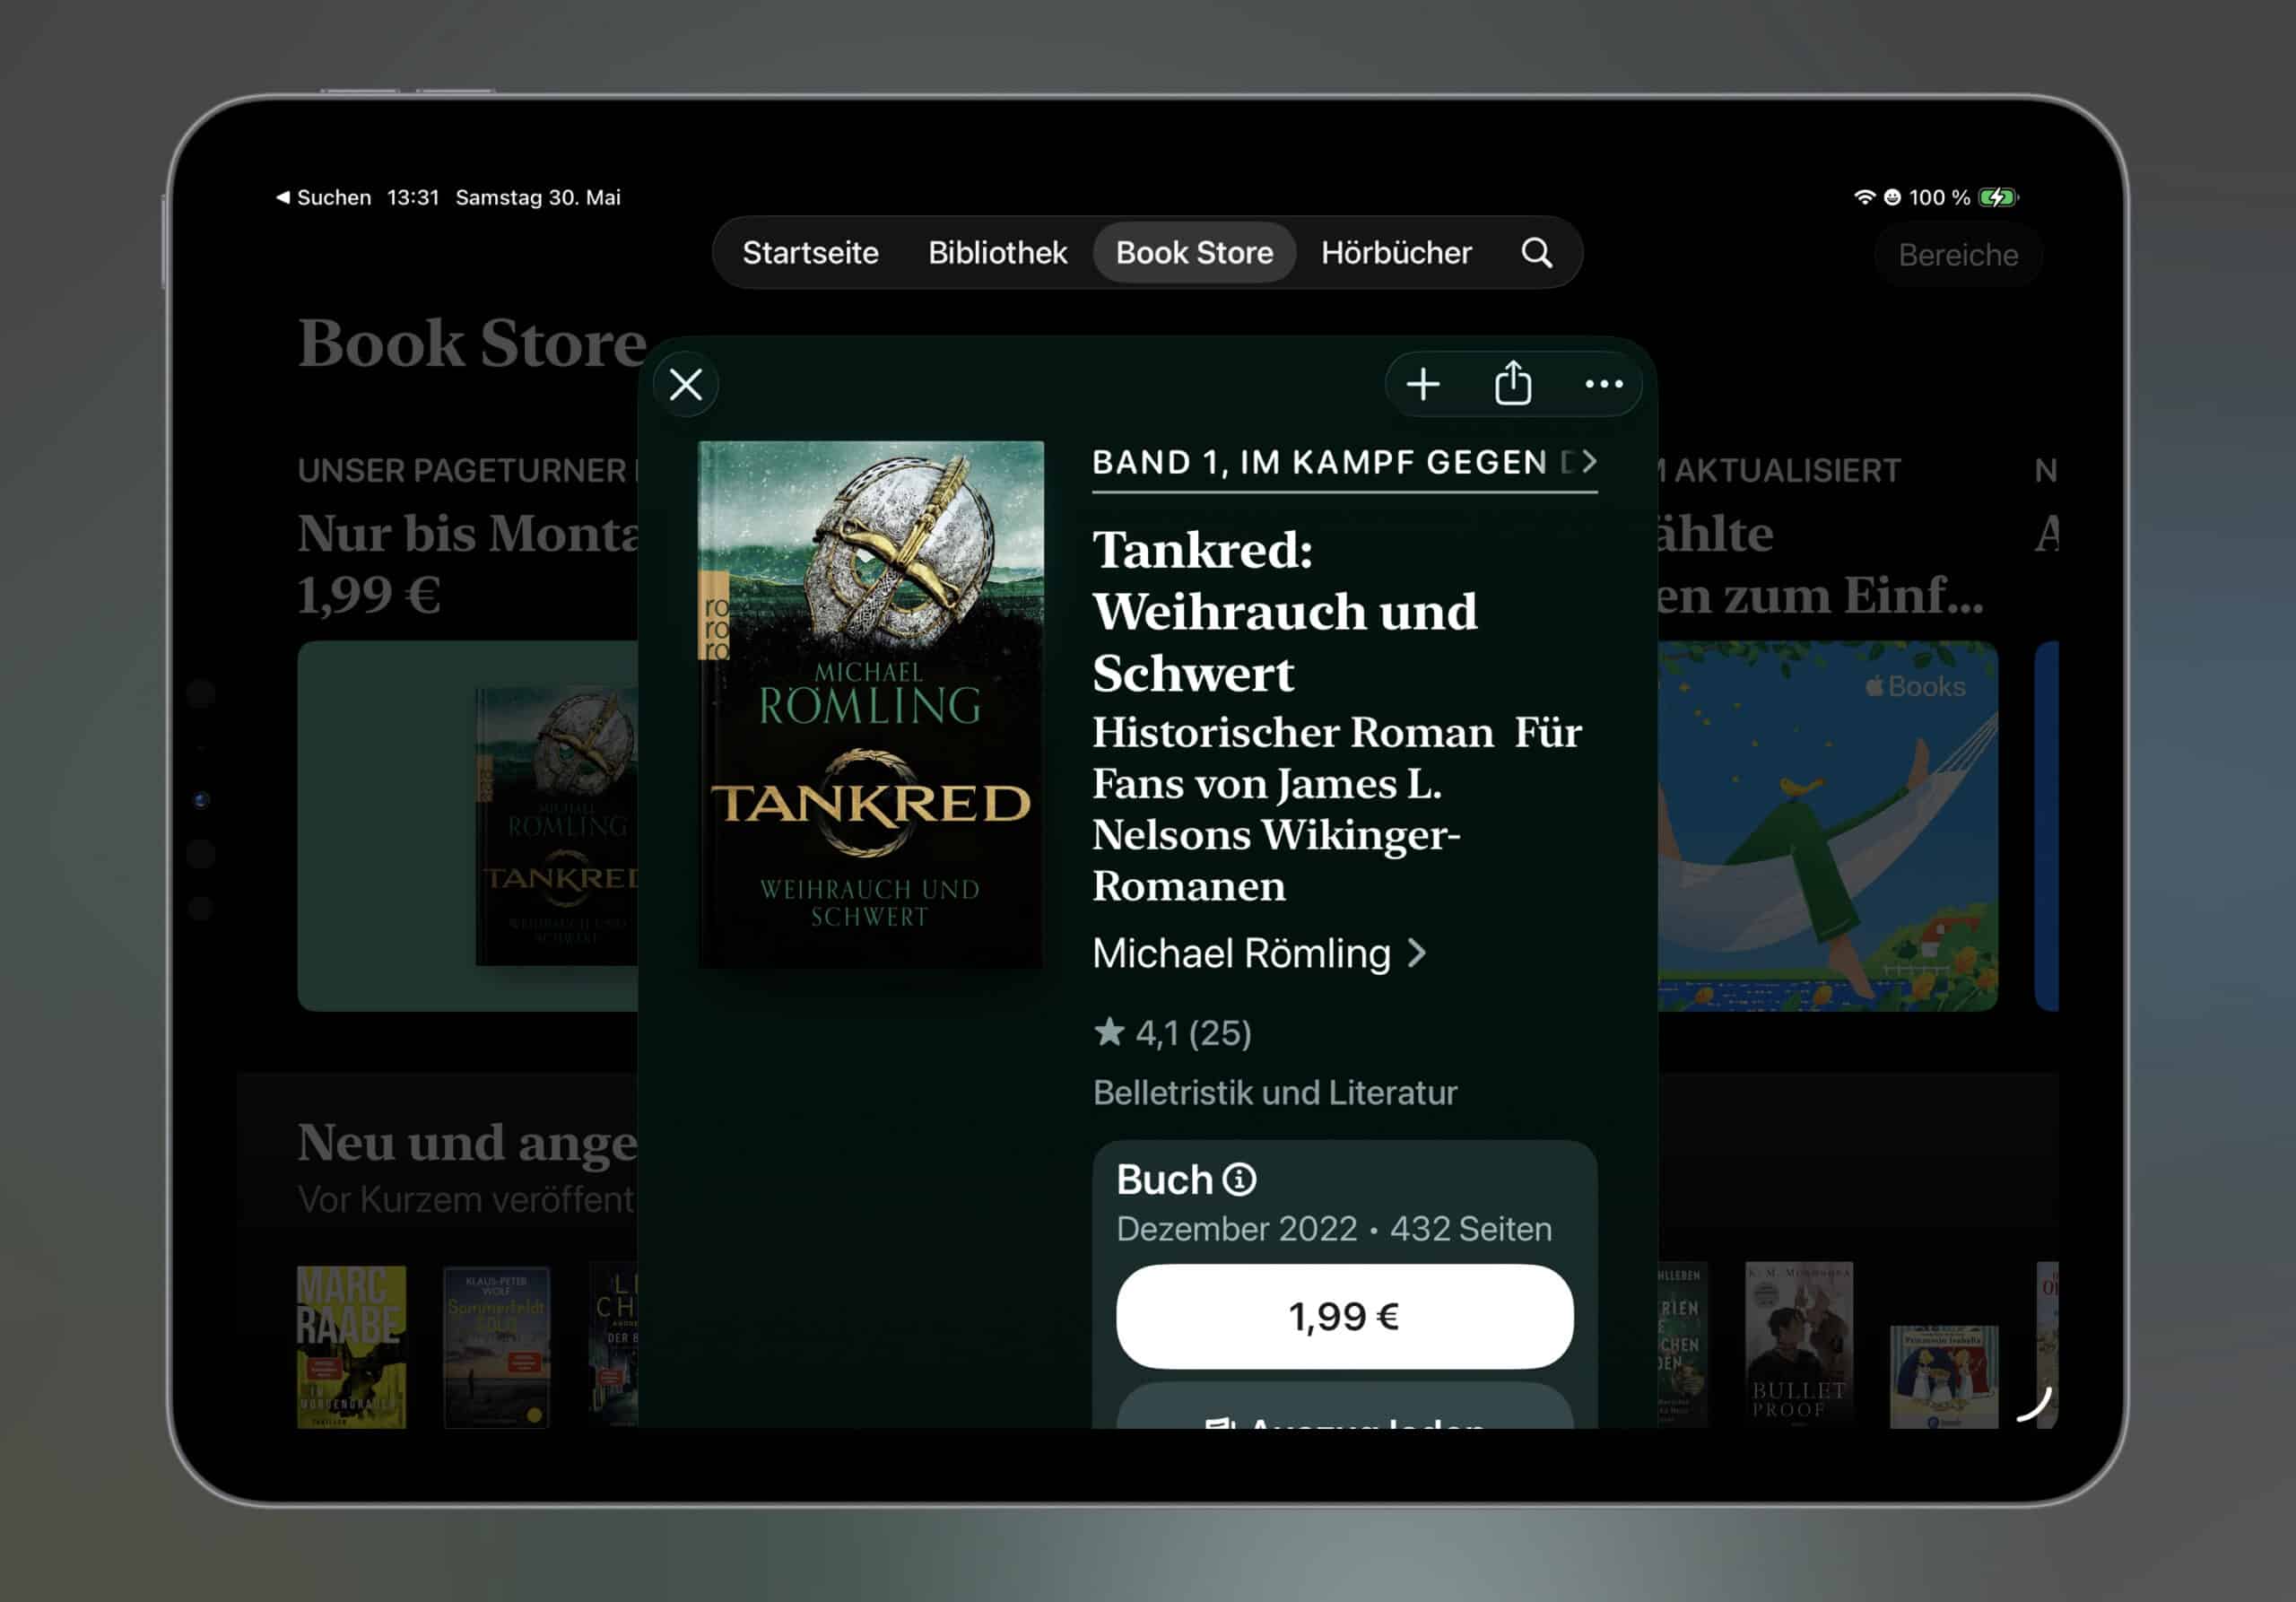Image resolution: width=2296 pixels, height=1602 pixels.
Task: Tap the time 13:31 in status bar
Action: tap(413, 197)
